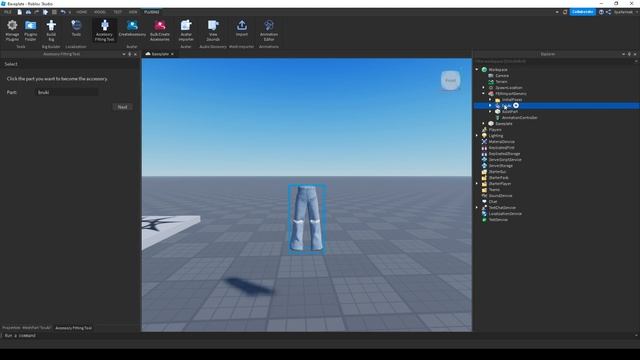Select Players service in Explorer
This screenshot has height=360, width=640.
click(495, 130)
